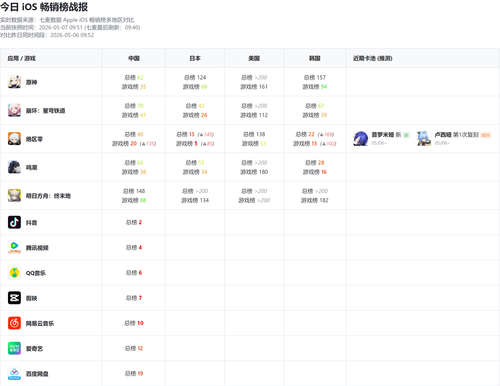500x386 pixels.
Task: Click the 鸣潮 name text
Action: (x=31, y=167)
